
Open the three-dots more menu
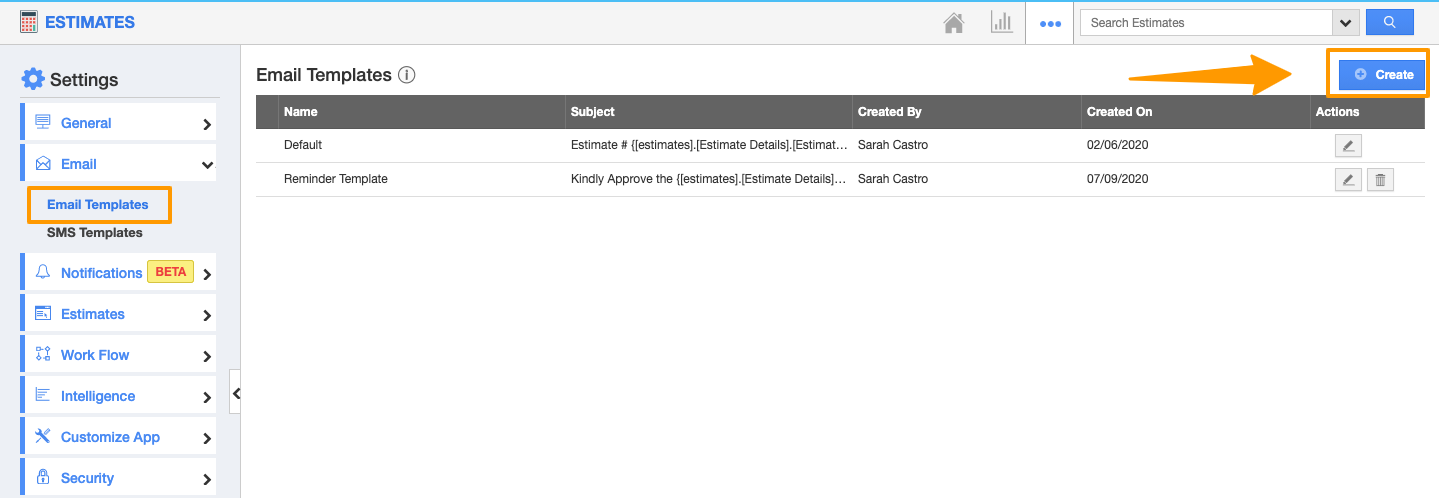pyautogui.click(x=1050, y=24)
